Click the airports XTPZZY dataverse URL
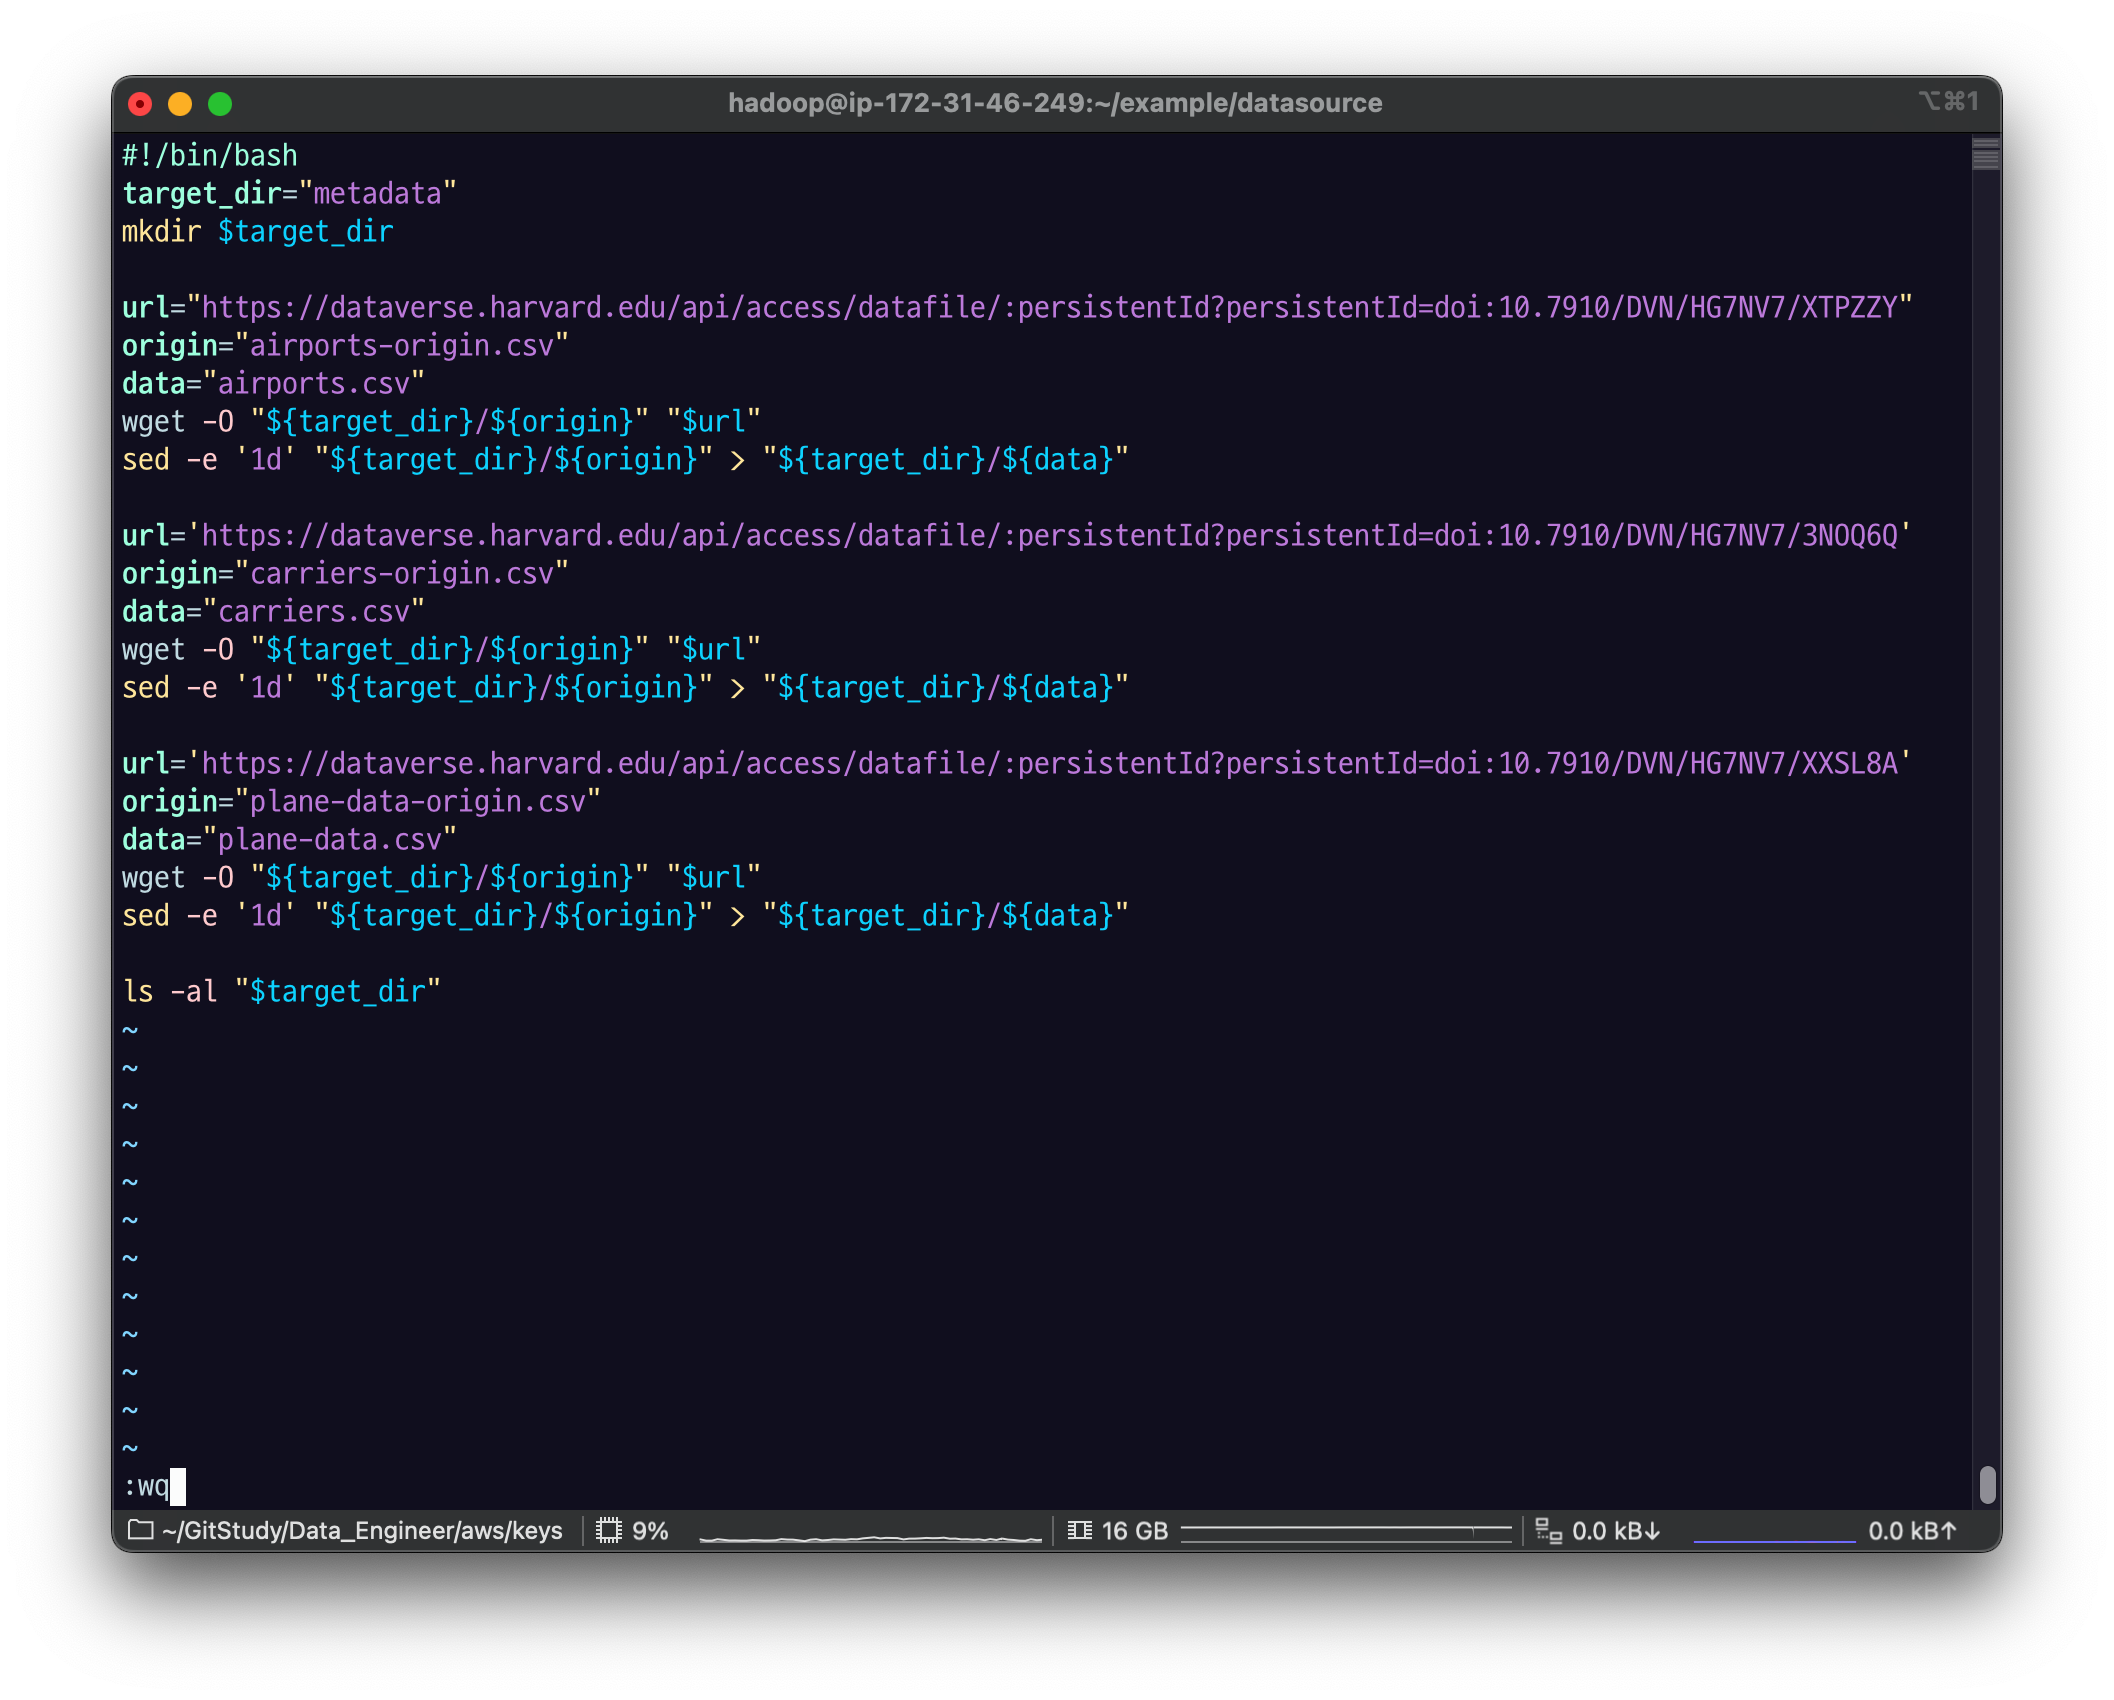This screenshot has width=2114, height=1700. click(x=1048, y=307)
